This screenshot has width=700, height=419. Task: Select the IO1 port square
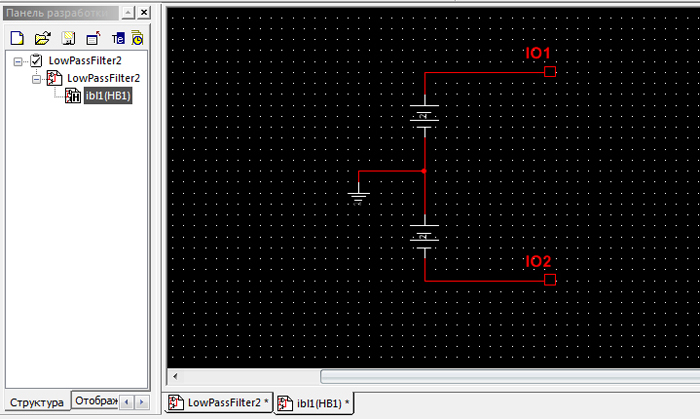tap(550, 71)
